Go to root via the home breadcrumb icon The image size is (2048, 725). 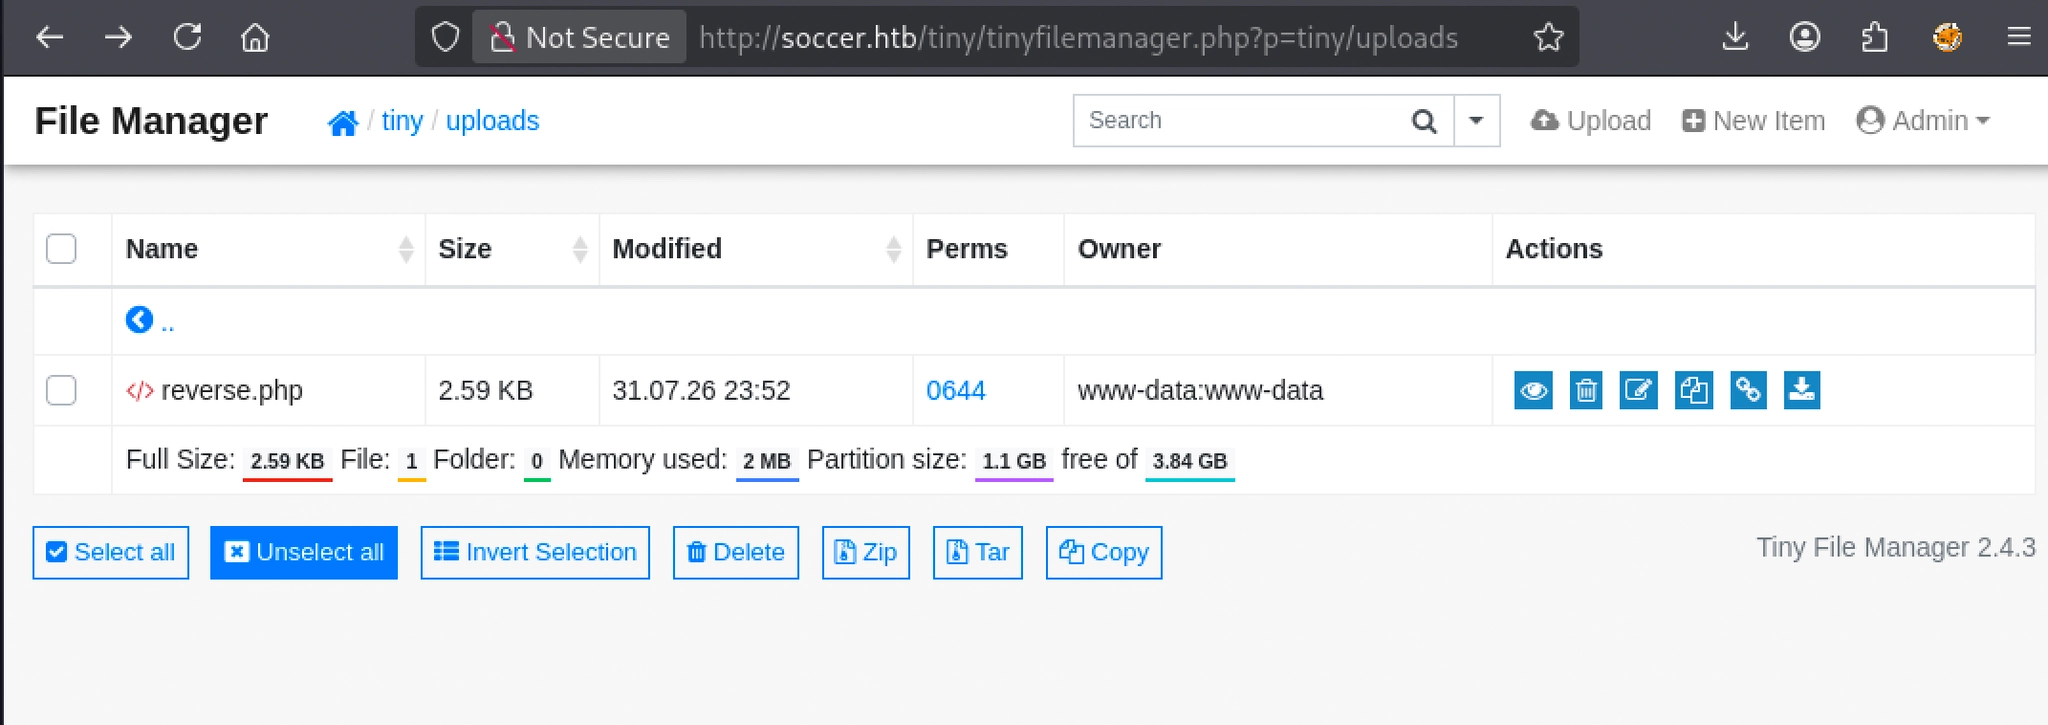click(343, 122)
